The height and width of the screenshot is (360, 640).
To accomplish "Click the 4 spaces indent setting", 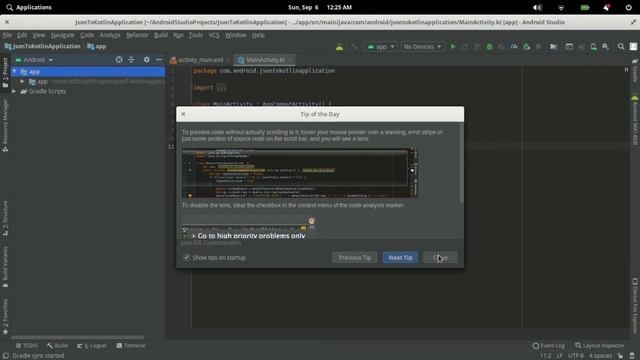I will click(x=600, y=356).
